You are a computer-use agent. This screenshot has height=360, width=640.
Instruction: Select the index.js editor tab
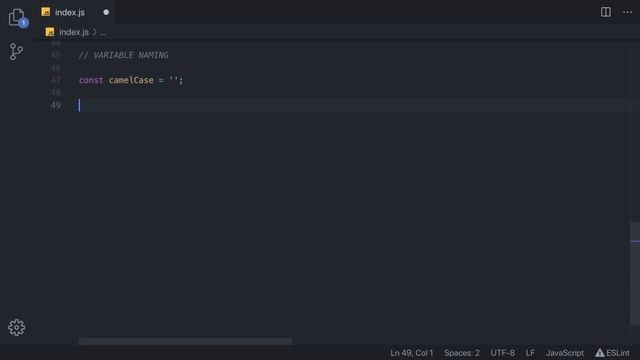(75, 12)
